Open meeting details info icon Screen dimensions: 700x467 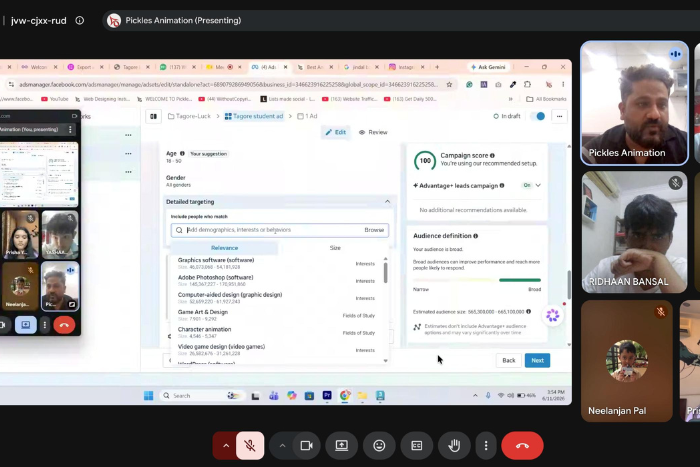coord(79,21)
